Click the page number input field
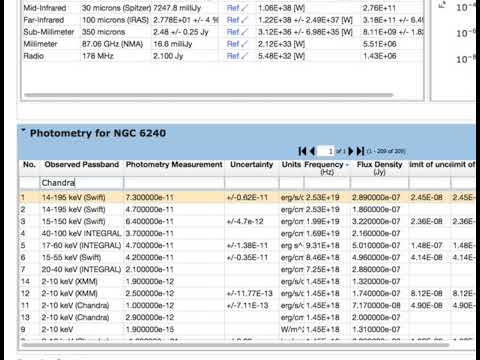Viewport: 480px width, 360px height. [326, 151]
